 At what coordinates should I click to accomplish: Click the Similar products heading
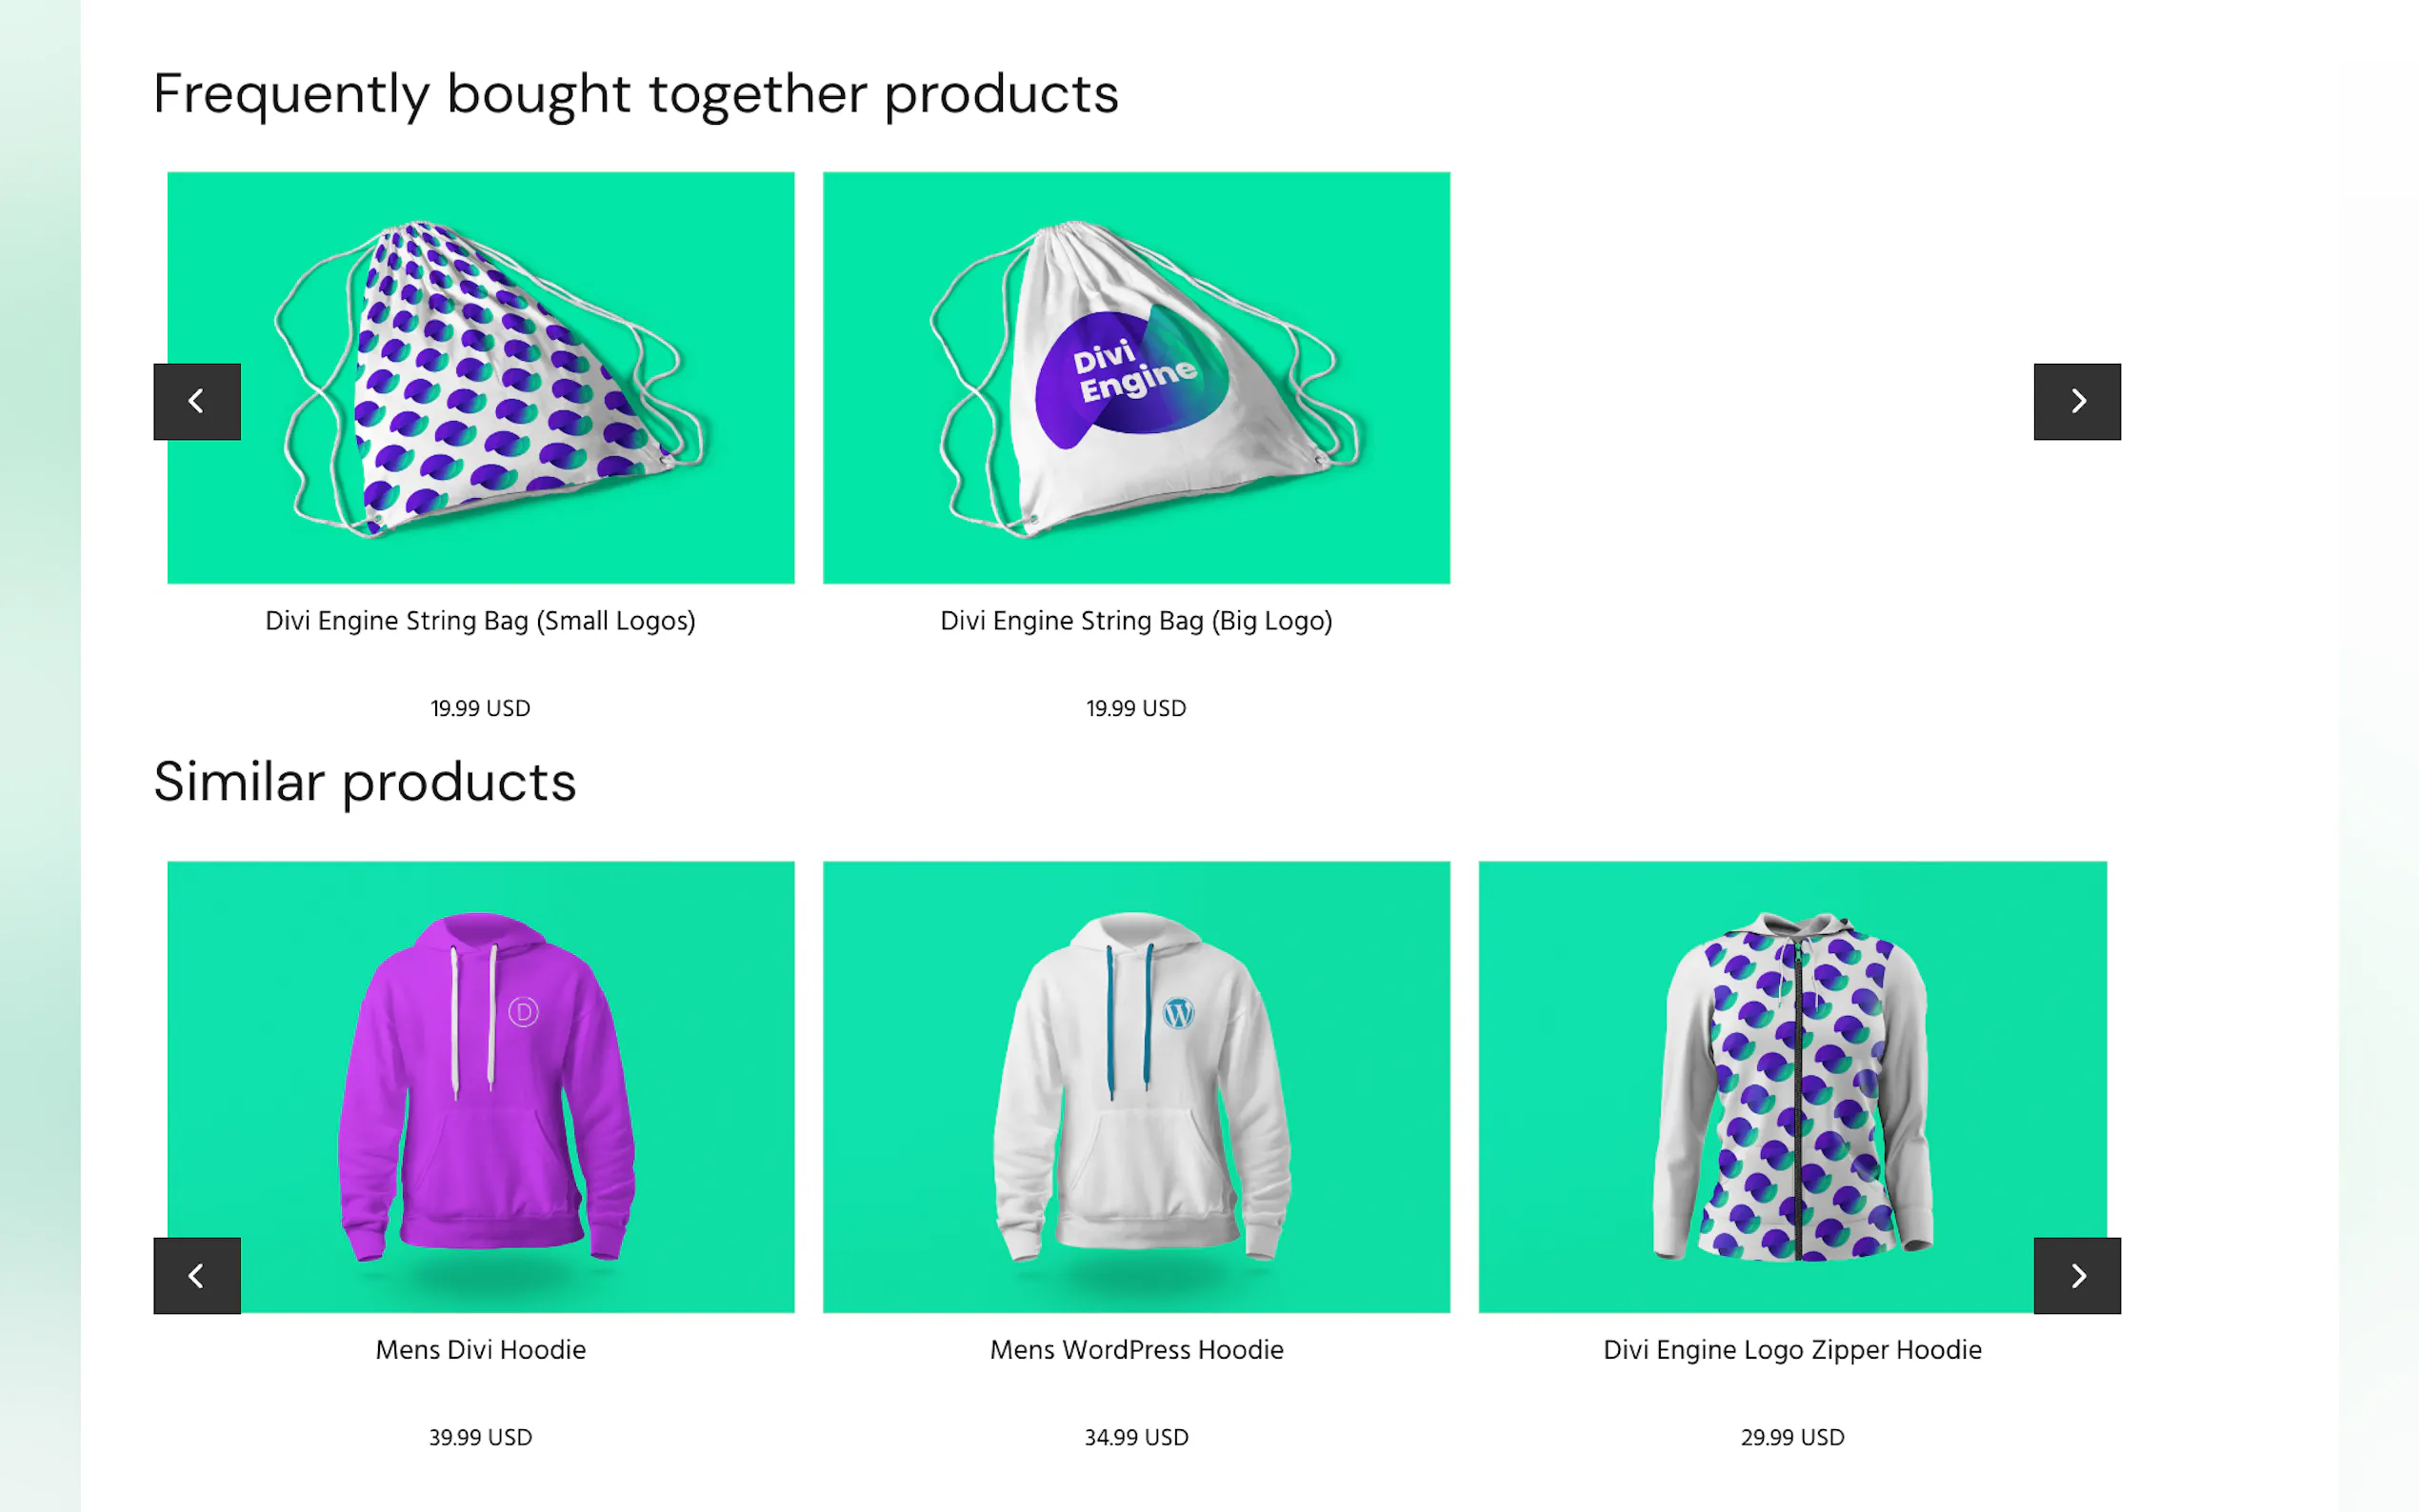pos(365,781)
